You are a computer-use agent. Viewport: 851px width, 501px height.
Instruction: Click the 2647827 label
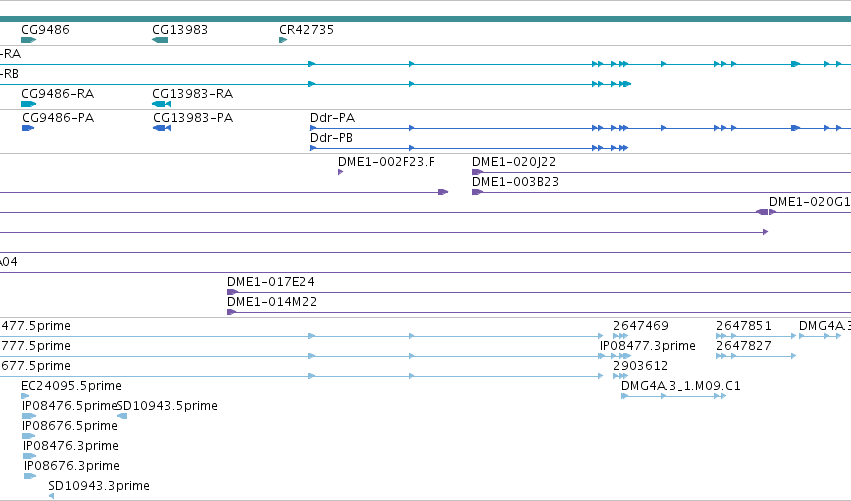(743, 346)
